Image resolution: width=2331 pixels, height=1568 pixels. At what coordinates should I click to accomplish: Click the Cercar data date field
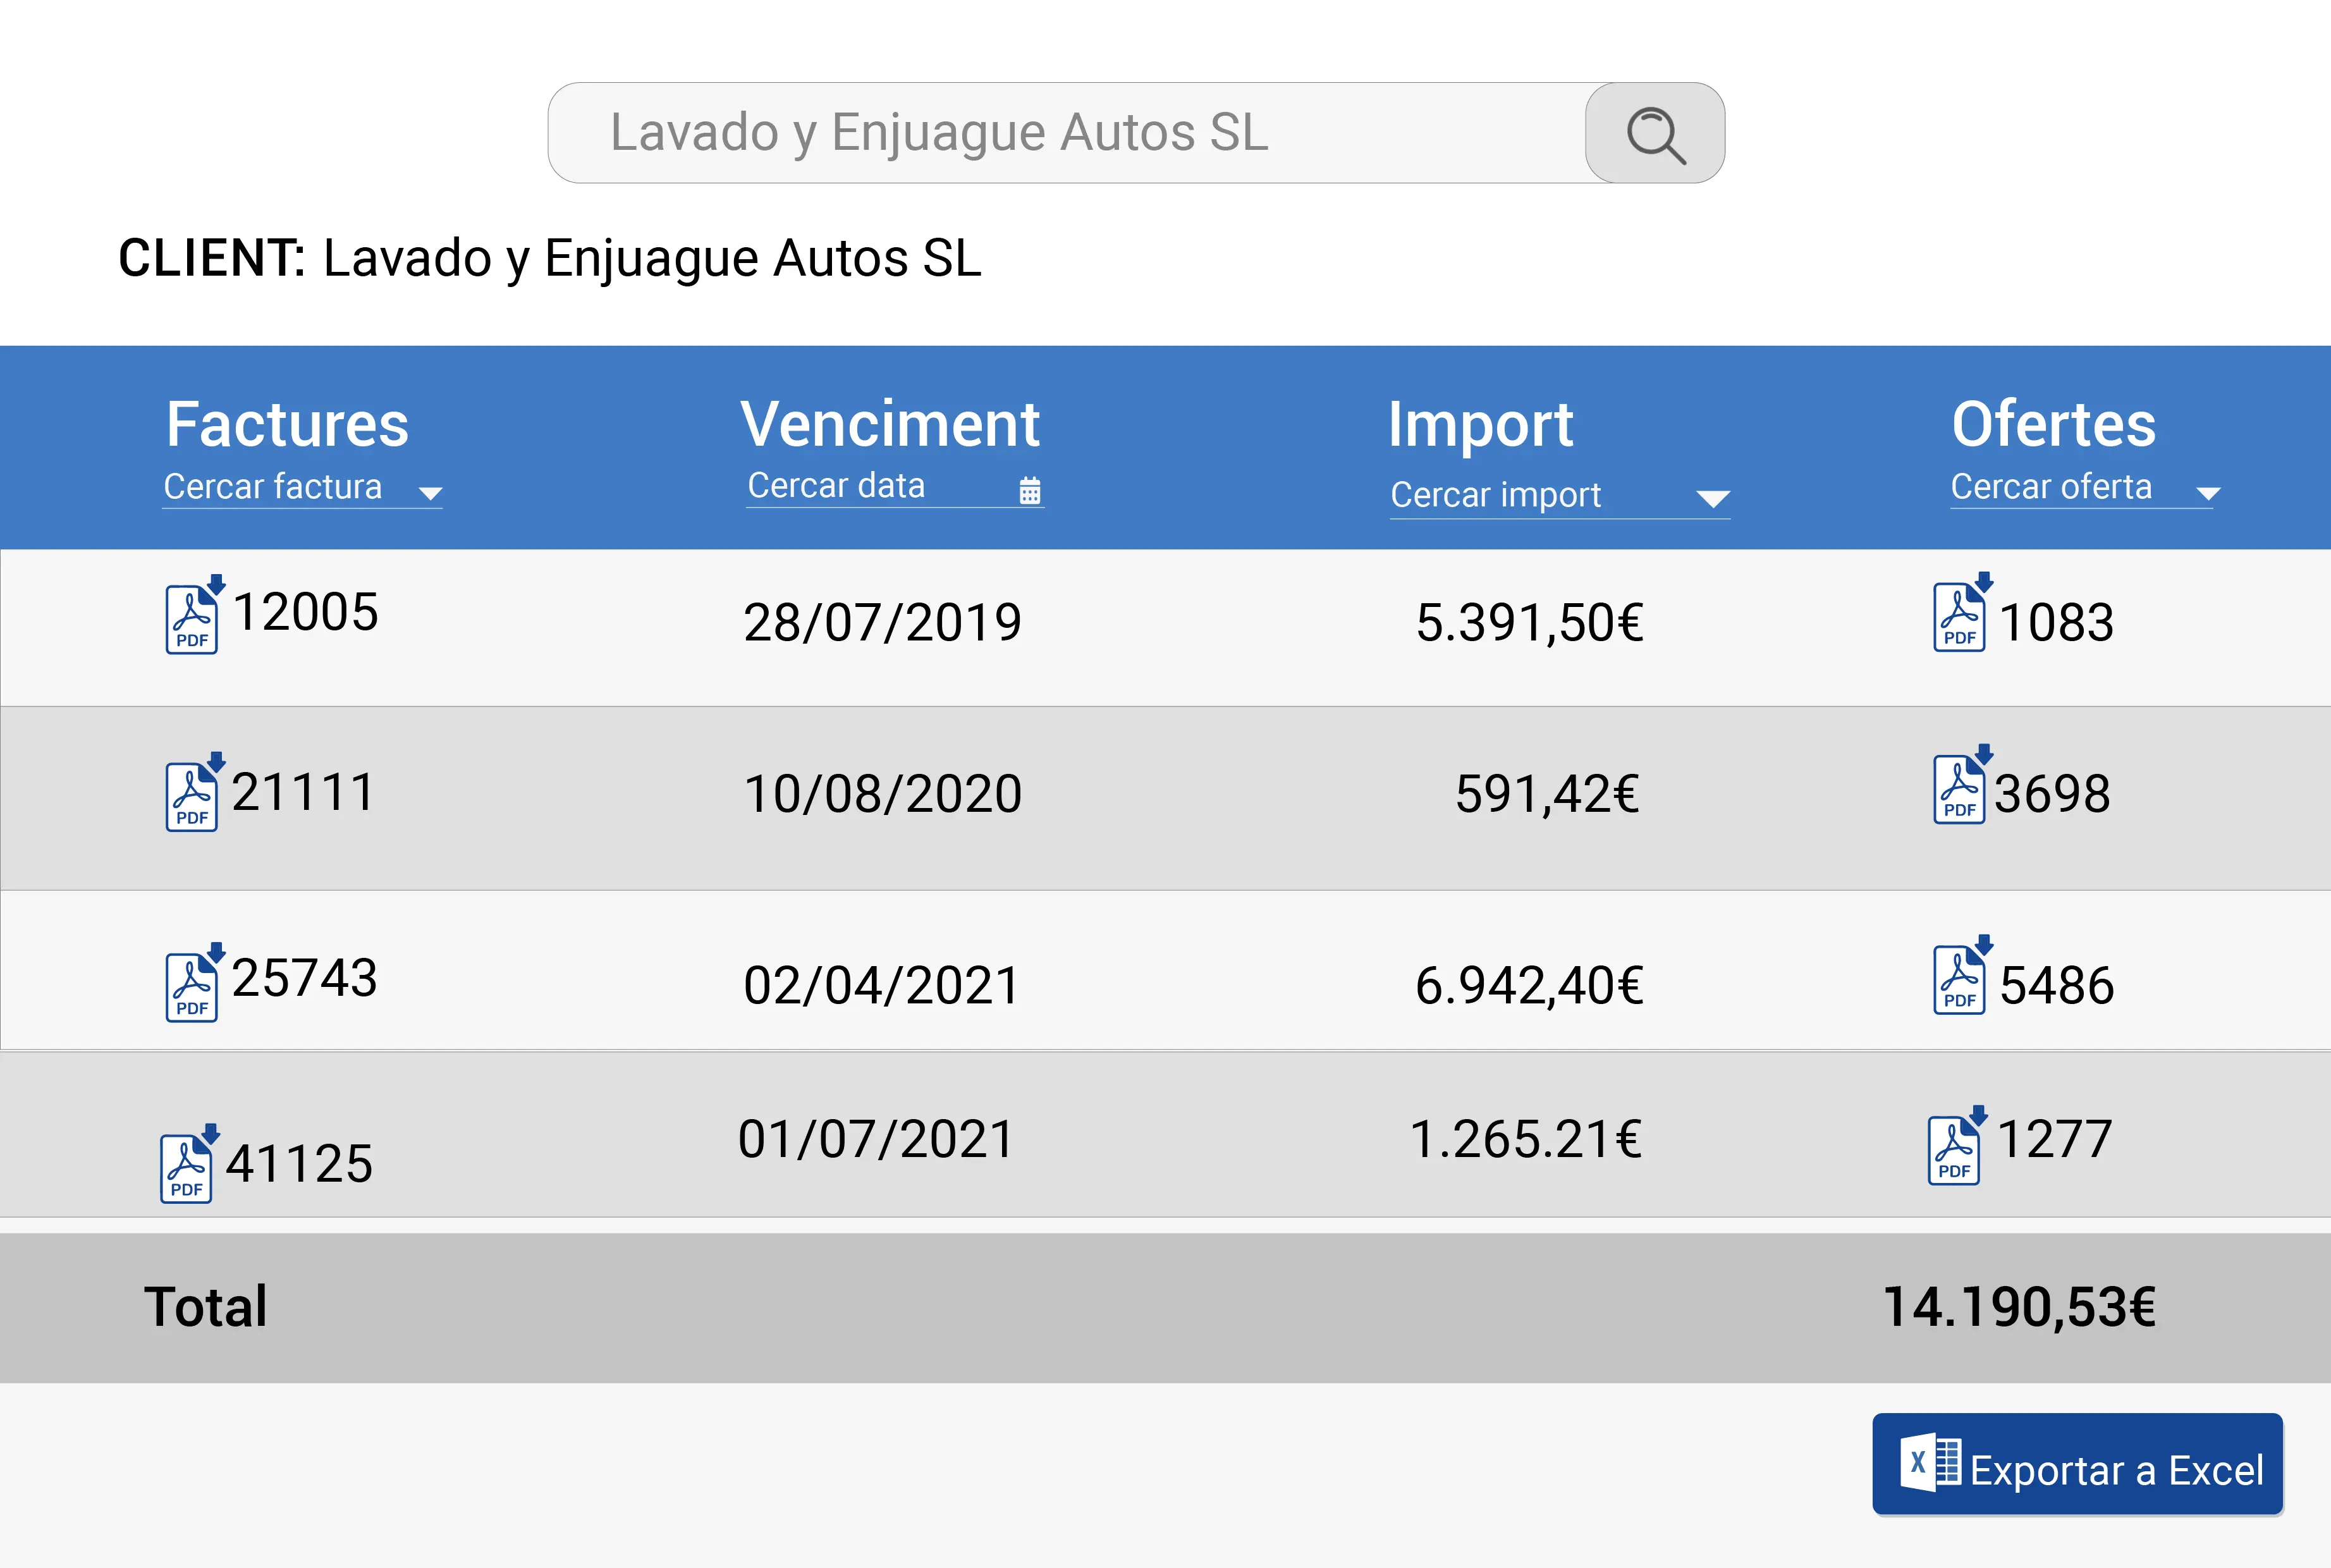click(895, 487)
